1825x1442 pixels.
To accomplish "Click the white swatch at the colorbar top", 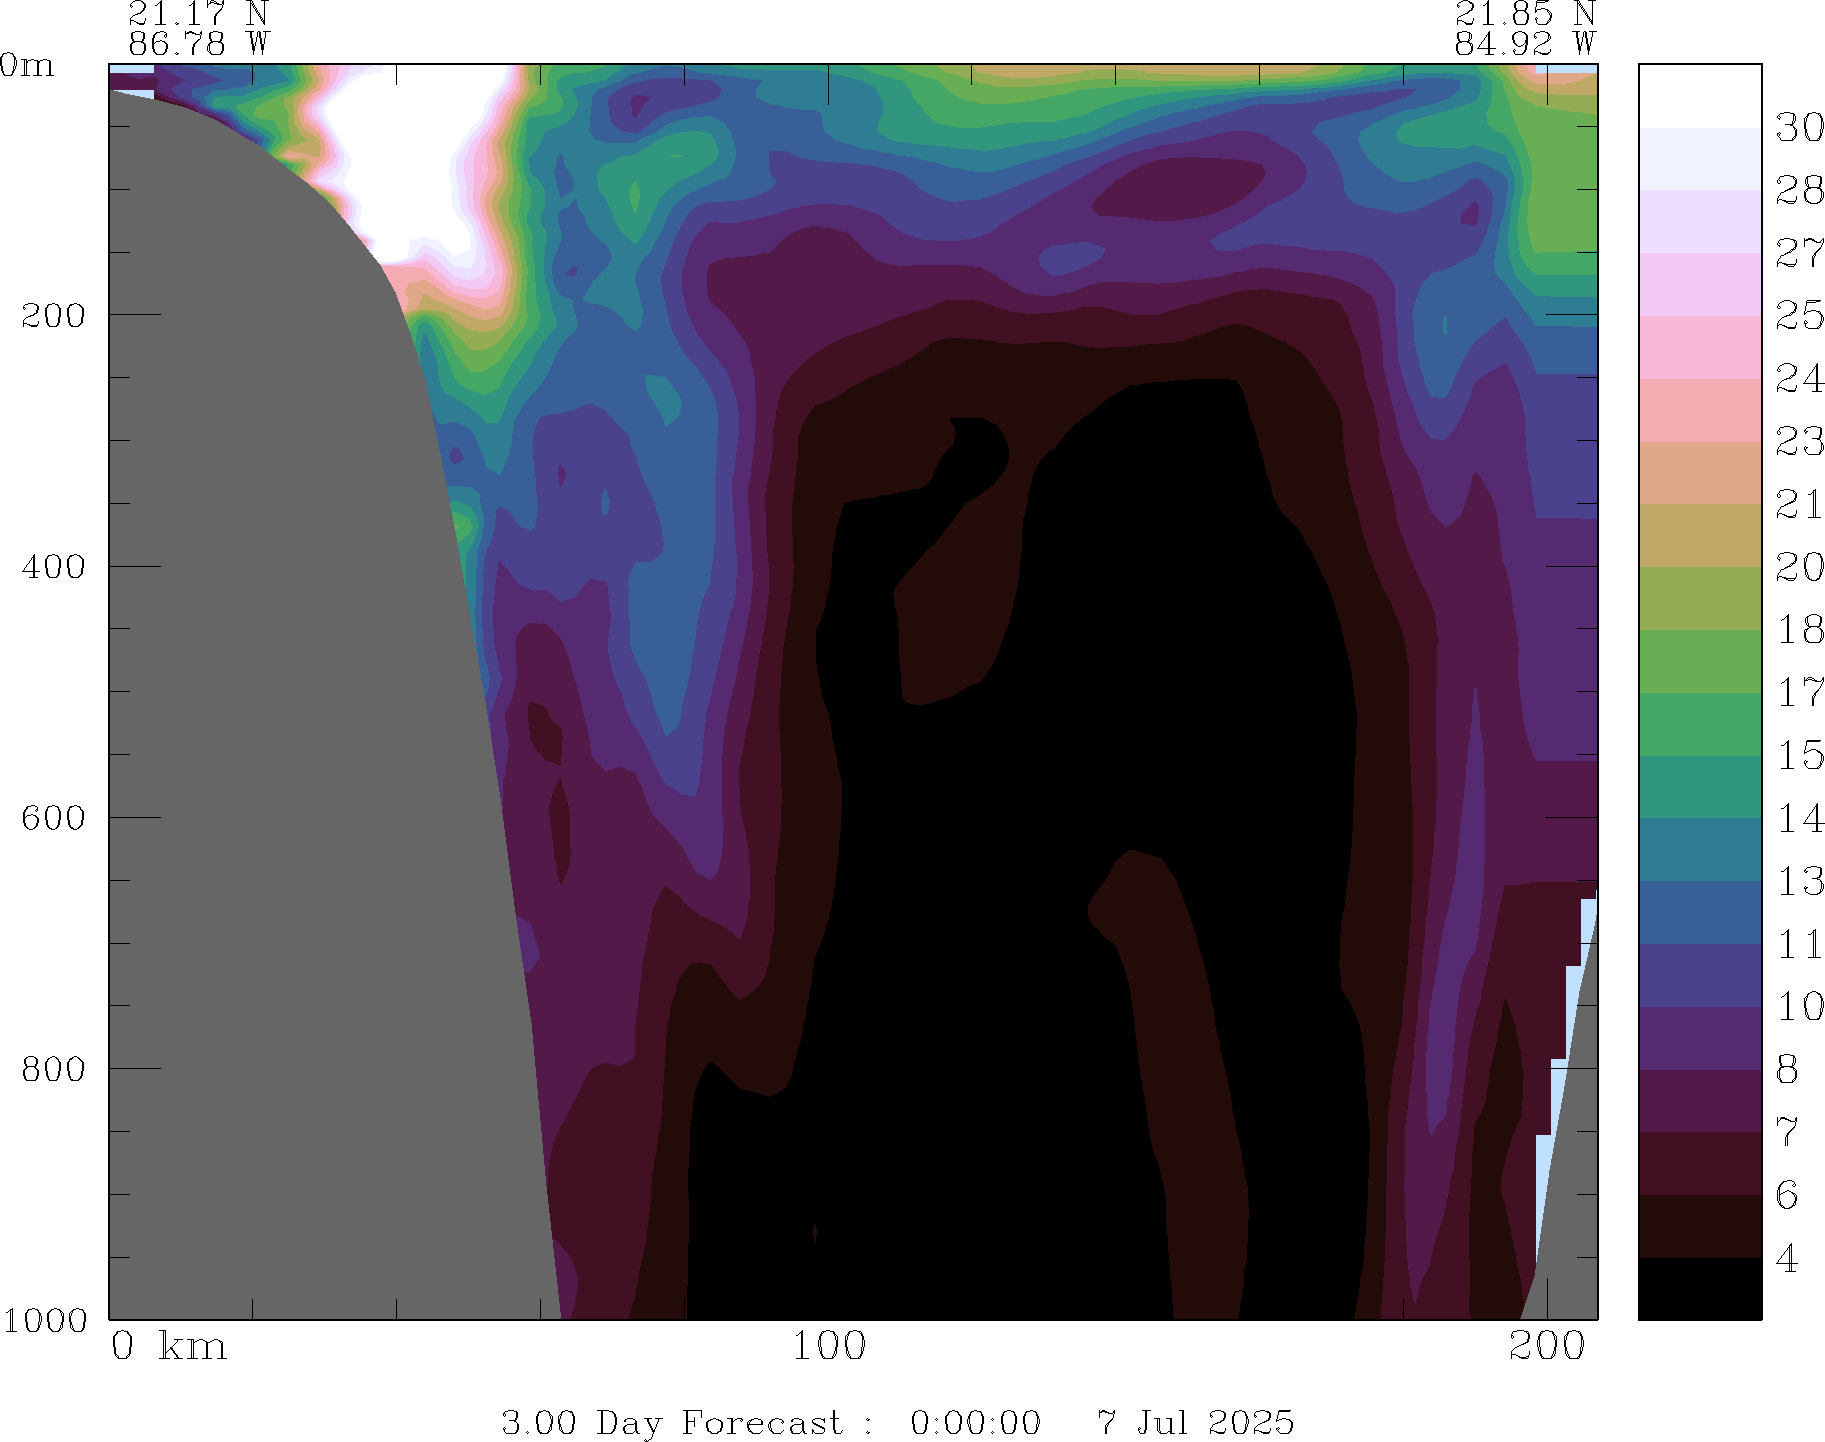I will pos(1699,96).
